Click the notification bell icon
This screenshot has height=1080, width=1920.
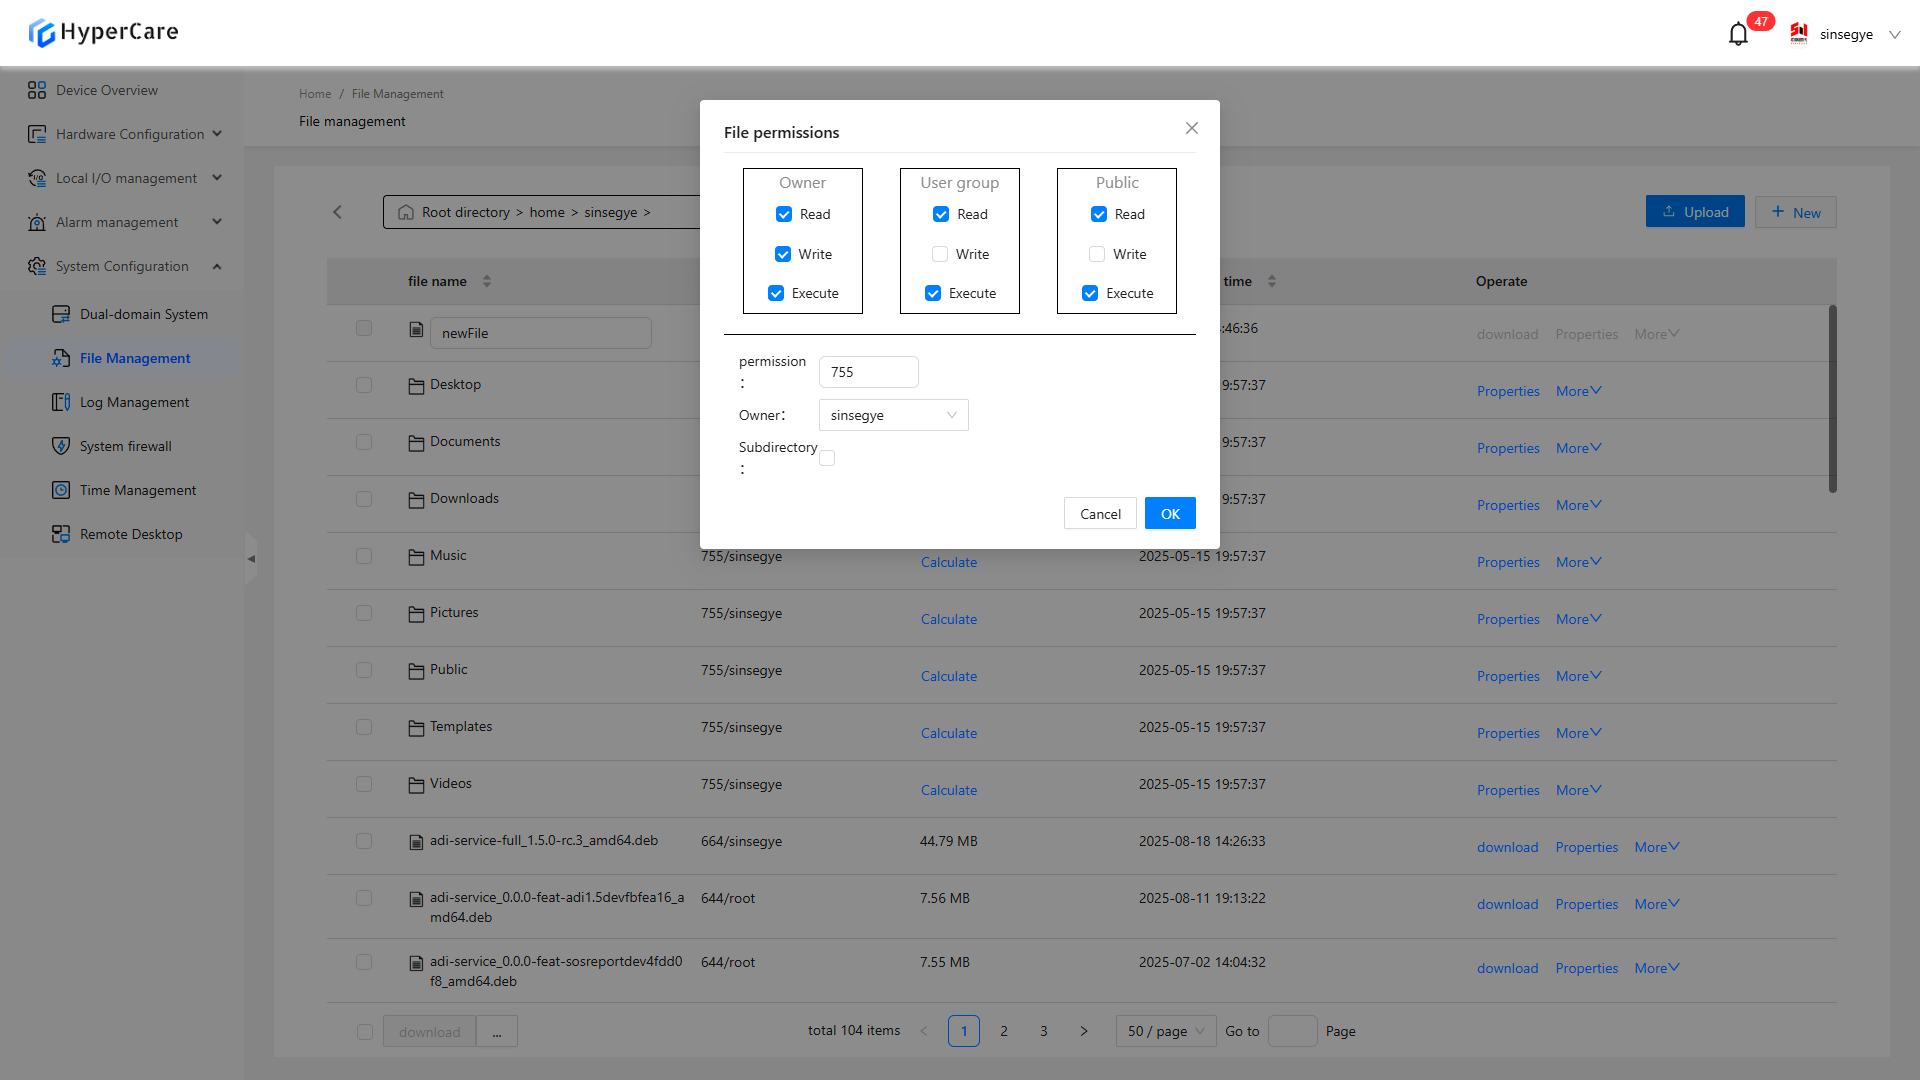(1738, 35)
